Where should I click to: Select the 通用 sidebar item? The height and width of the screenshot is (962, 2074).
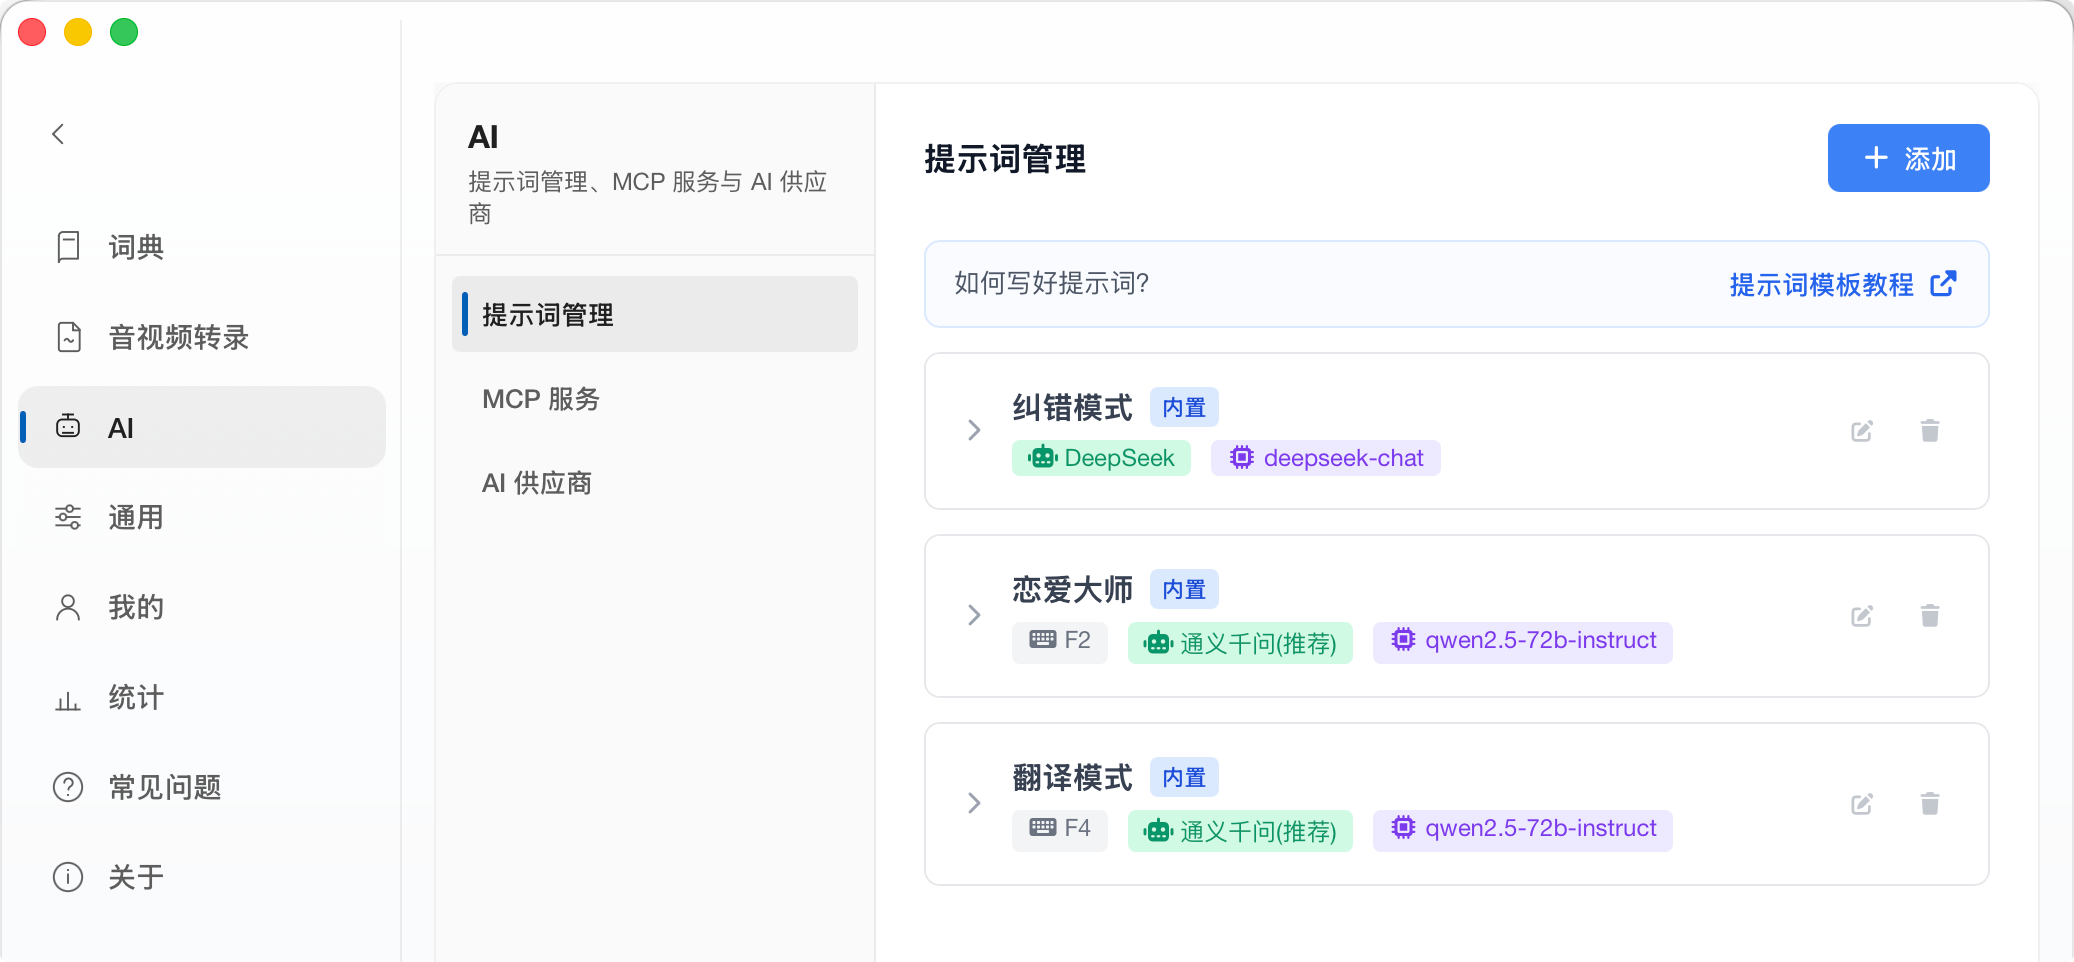tap(202, 517)
